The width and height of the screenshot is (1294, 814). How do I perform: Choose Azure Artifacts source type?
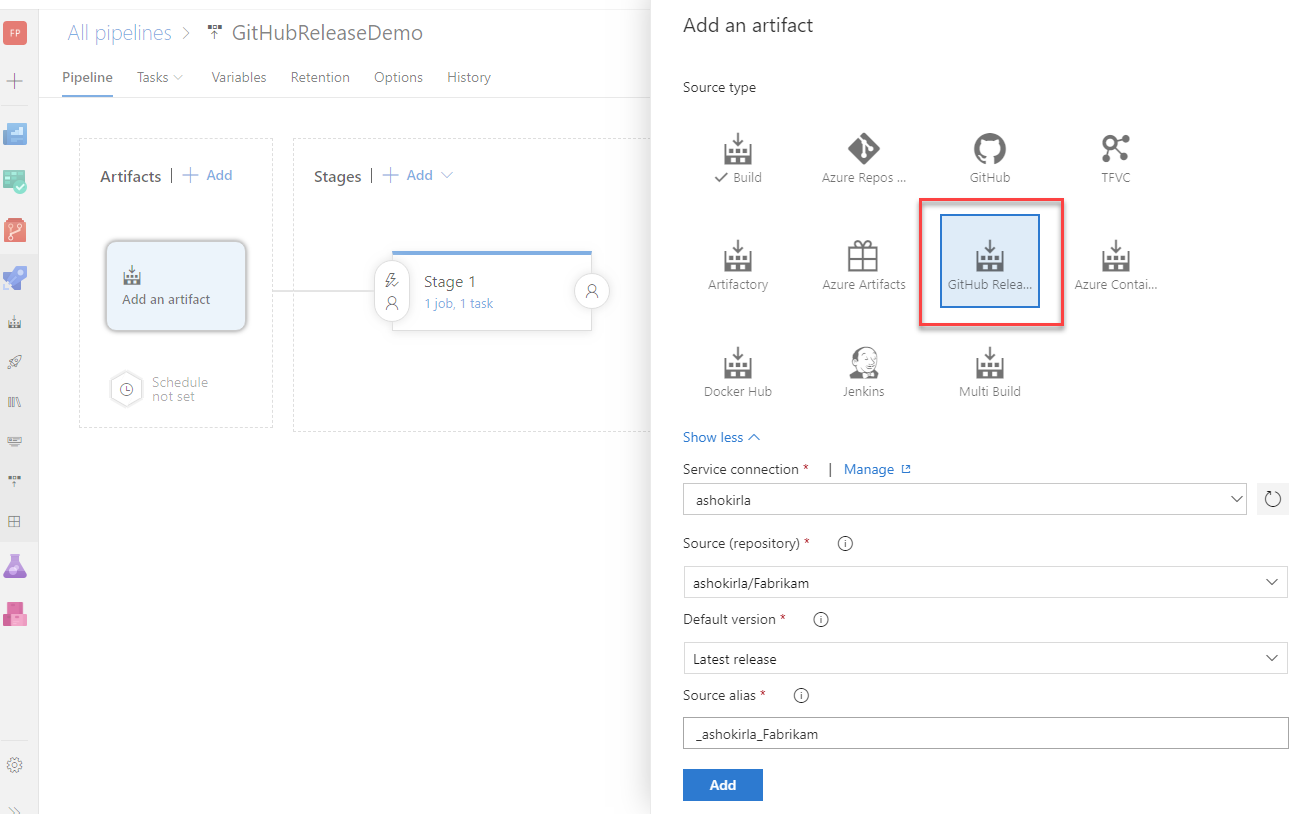point(863,263)
